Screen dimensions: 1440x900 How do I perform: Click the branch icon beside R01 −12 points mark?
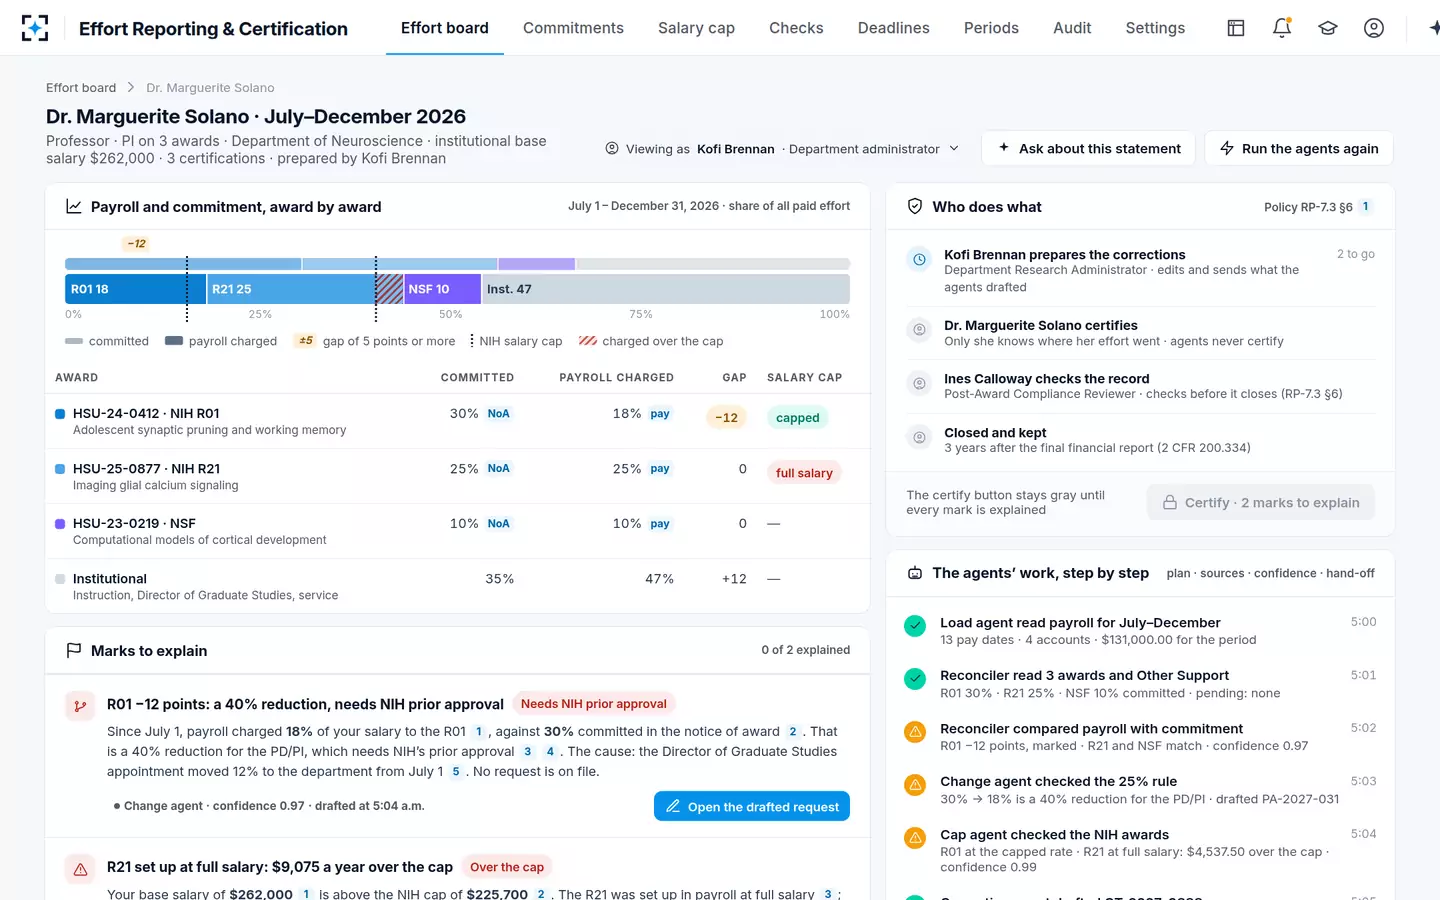pos(80,706)
